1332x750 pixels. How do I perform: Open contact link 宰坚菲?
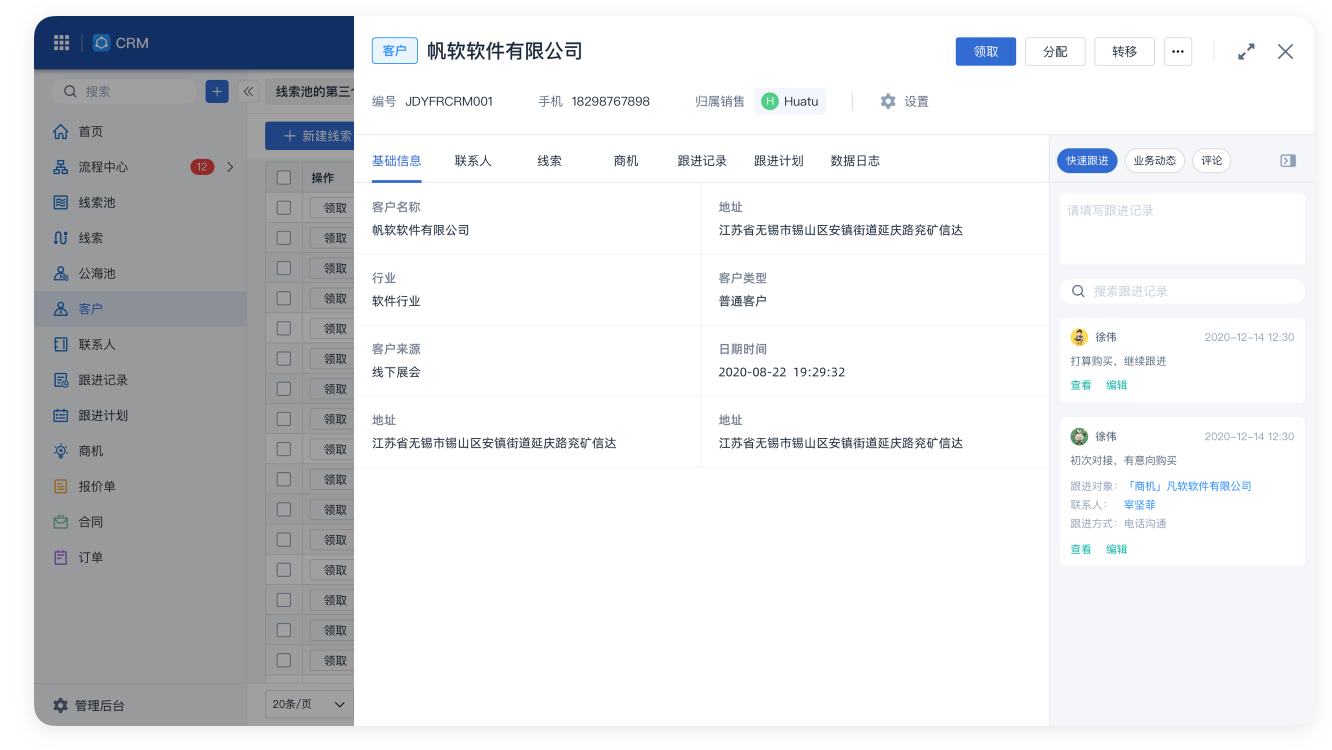tap(1139, 505)
